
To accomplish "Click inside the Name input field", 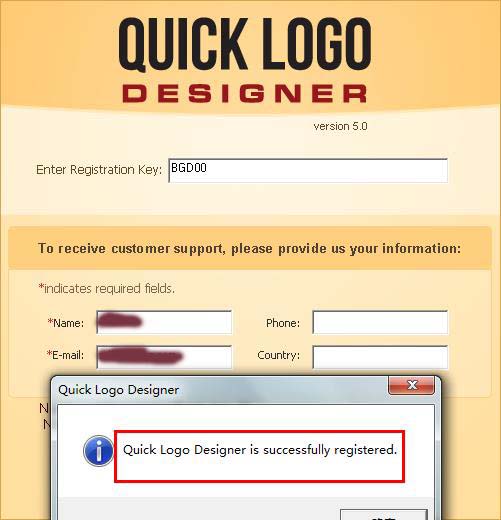I will 164,322.
